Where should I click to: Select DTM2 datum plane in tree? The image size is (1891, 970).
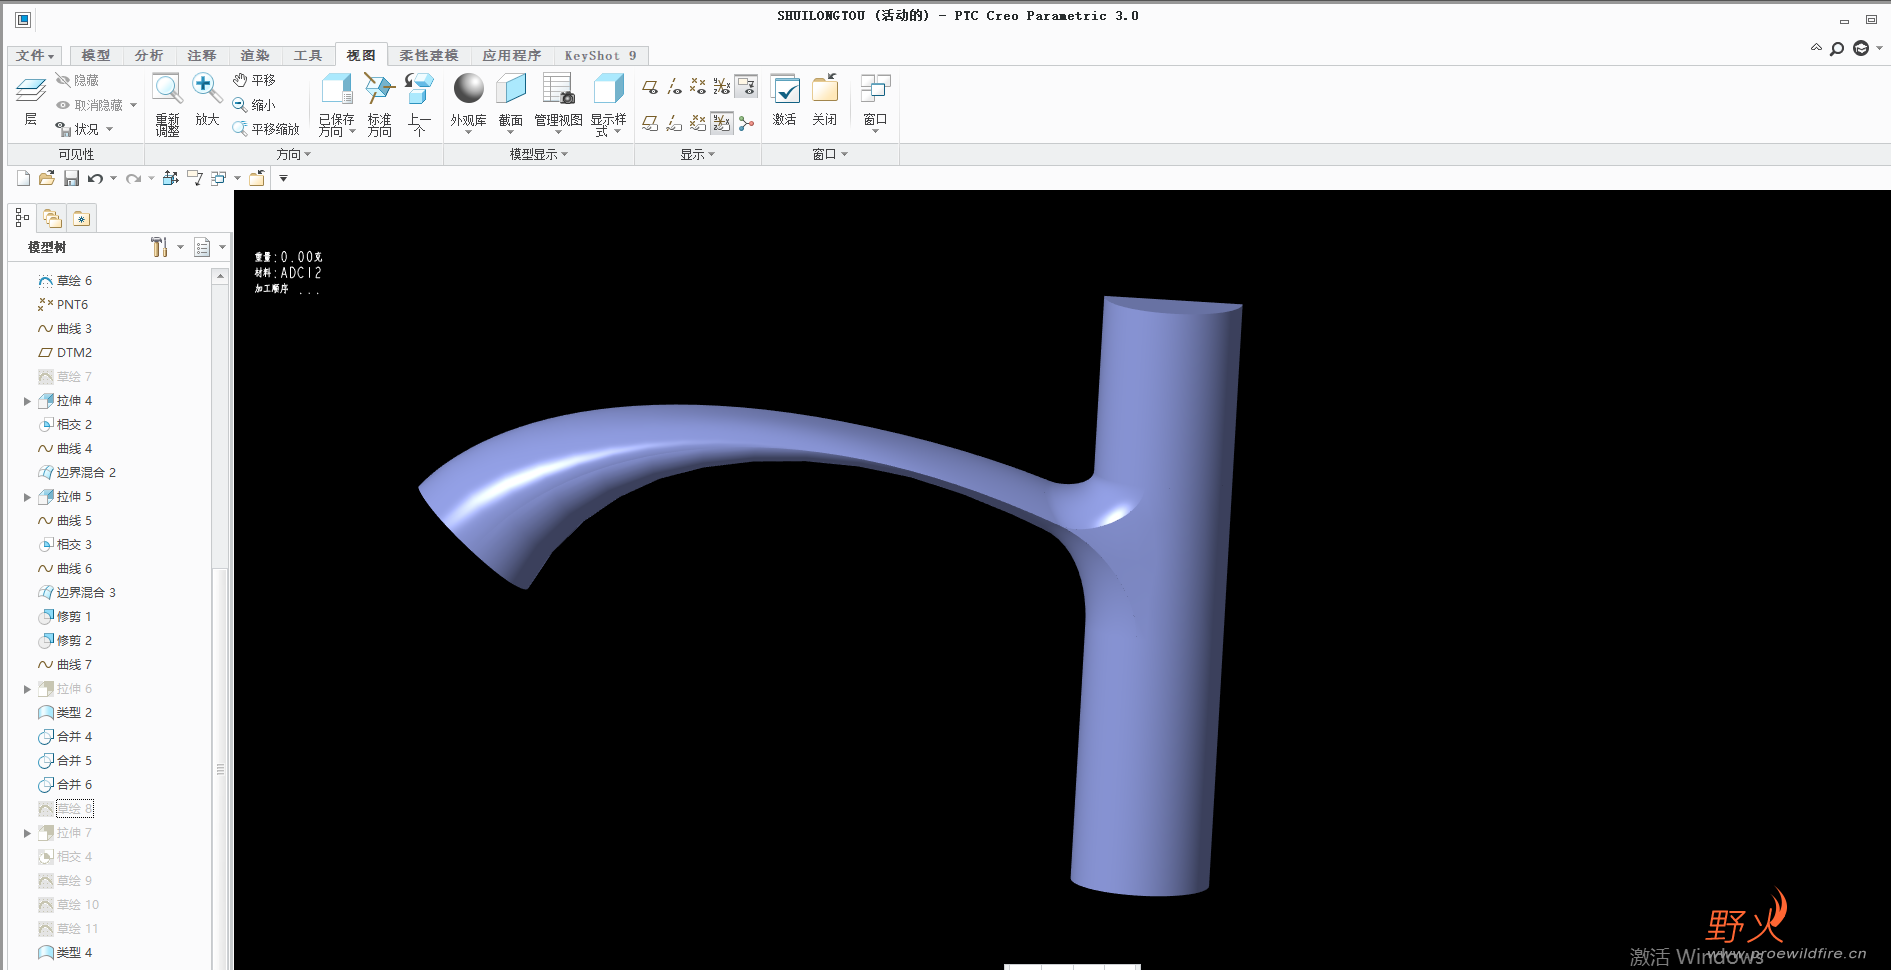click(x=65, y=353)
